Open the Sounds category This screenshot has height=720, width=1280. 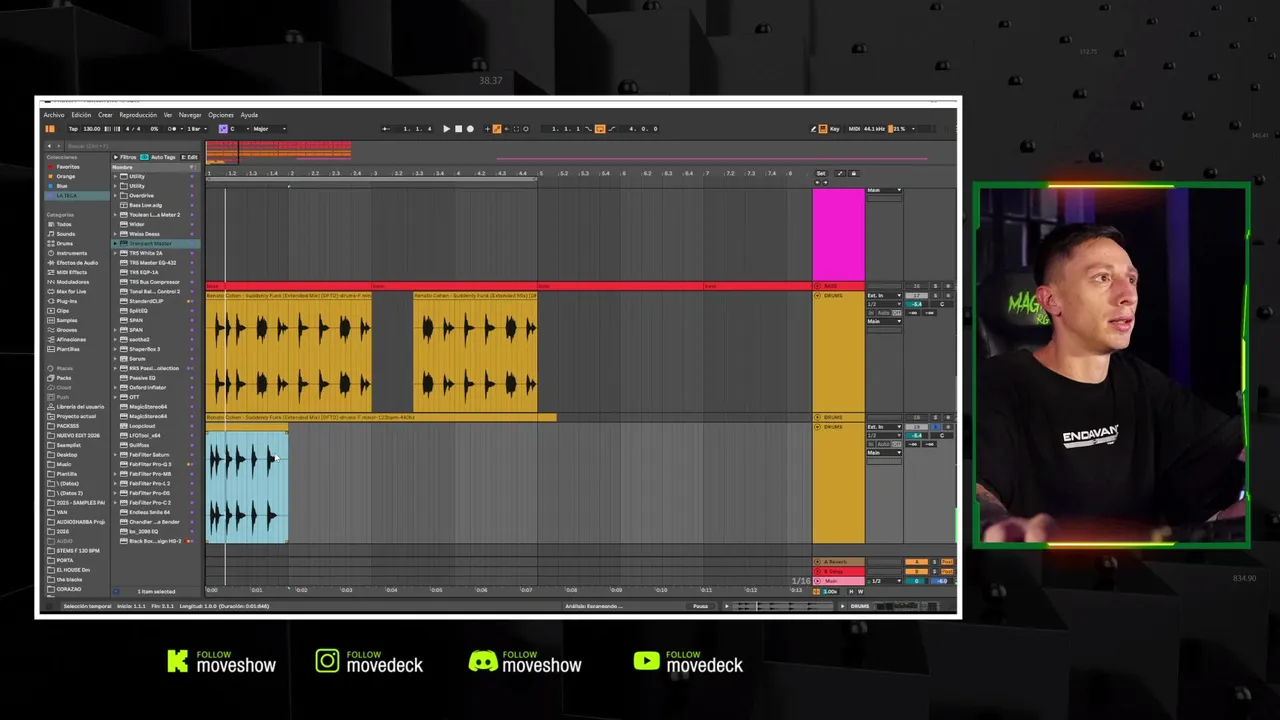(65, 234)
